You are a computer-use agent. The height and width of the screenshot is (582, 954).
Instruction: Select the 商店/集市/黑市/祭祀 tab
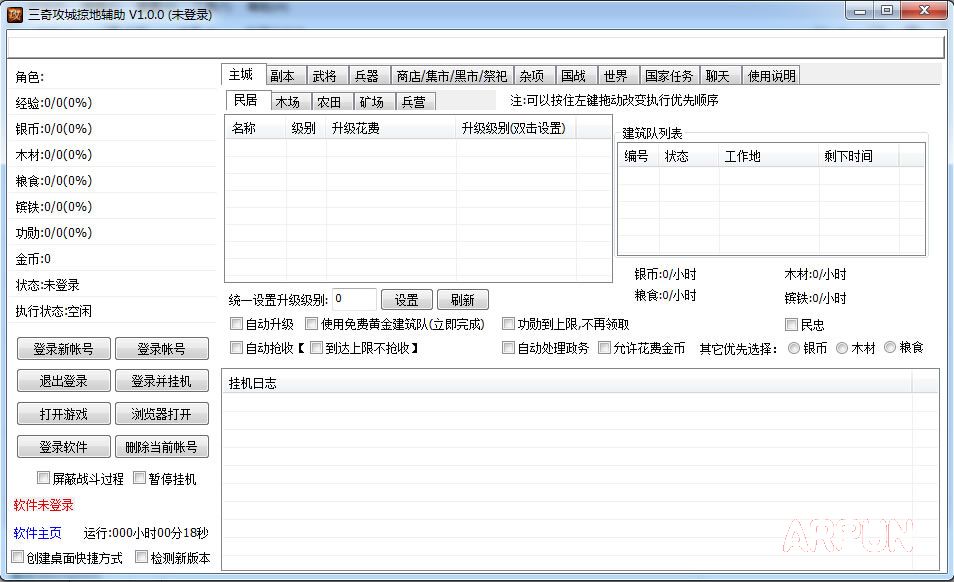click(x=451, y=76)
